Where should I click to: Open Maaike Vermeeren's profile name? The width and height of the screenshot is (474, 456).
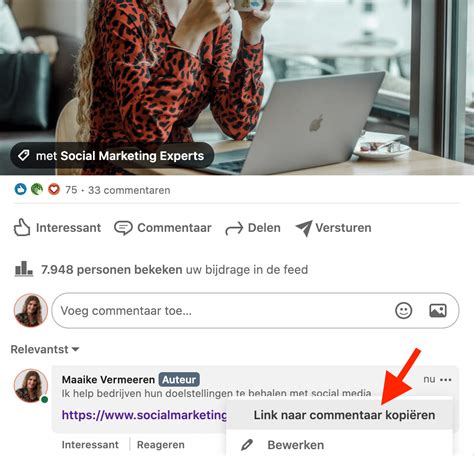click(x=108, y=380)
